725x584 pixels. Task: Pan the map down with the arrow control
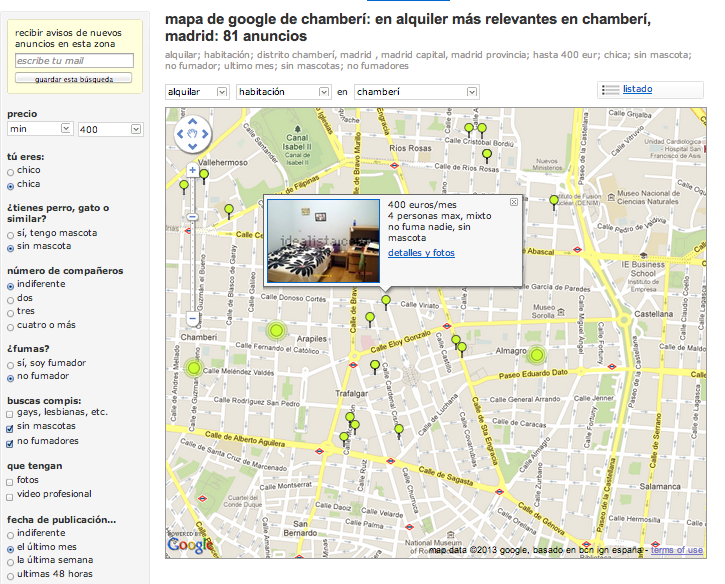click(193, 147)
